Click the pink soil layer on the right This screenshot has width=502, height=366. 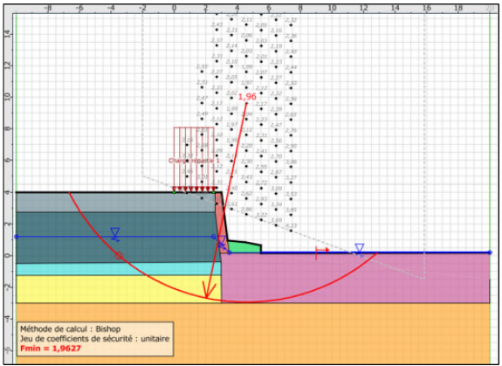pyautogui.click(x=355, y=278)
